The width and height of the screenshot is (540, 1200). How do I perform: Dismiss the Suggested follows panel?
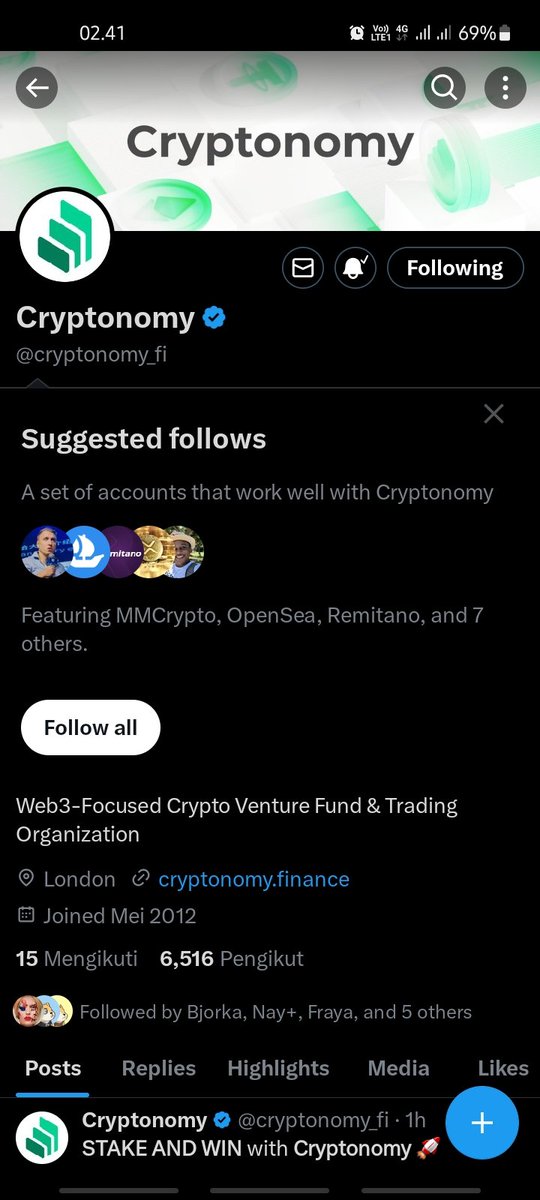(493, 414)
